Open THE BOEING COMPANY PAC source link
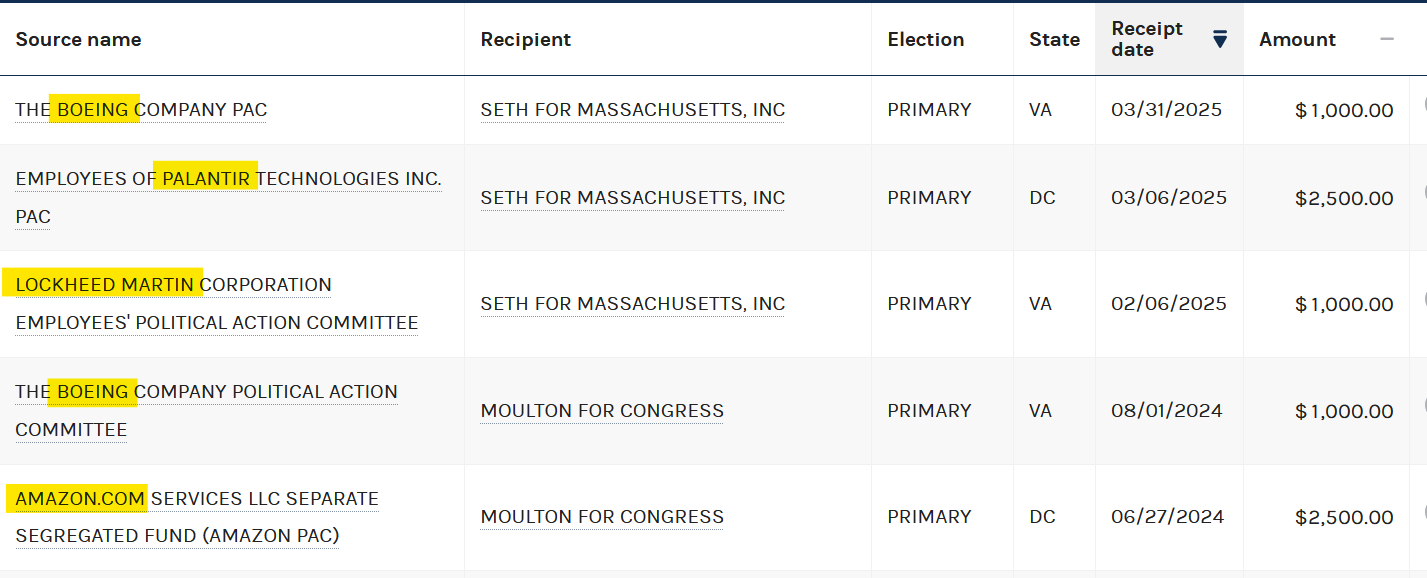The width and height of the screenshot is (1427, 578). 141,110
